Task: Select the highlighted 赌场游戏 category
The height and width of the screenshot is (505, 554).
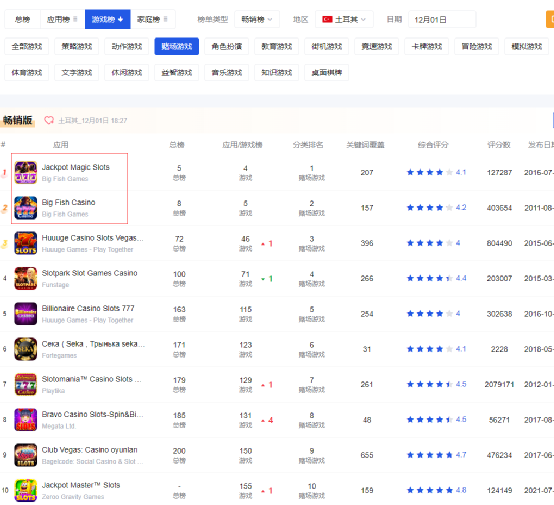Action: point(177,46)
